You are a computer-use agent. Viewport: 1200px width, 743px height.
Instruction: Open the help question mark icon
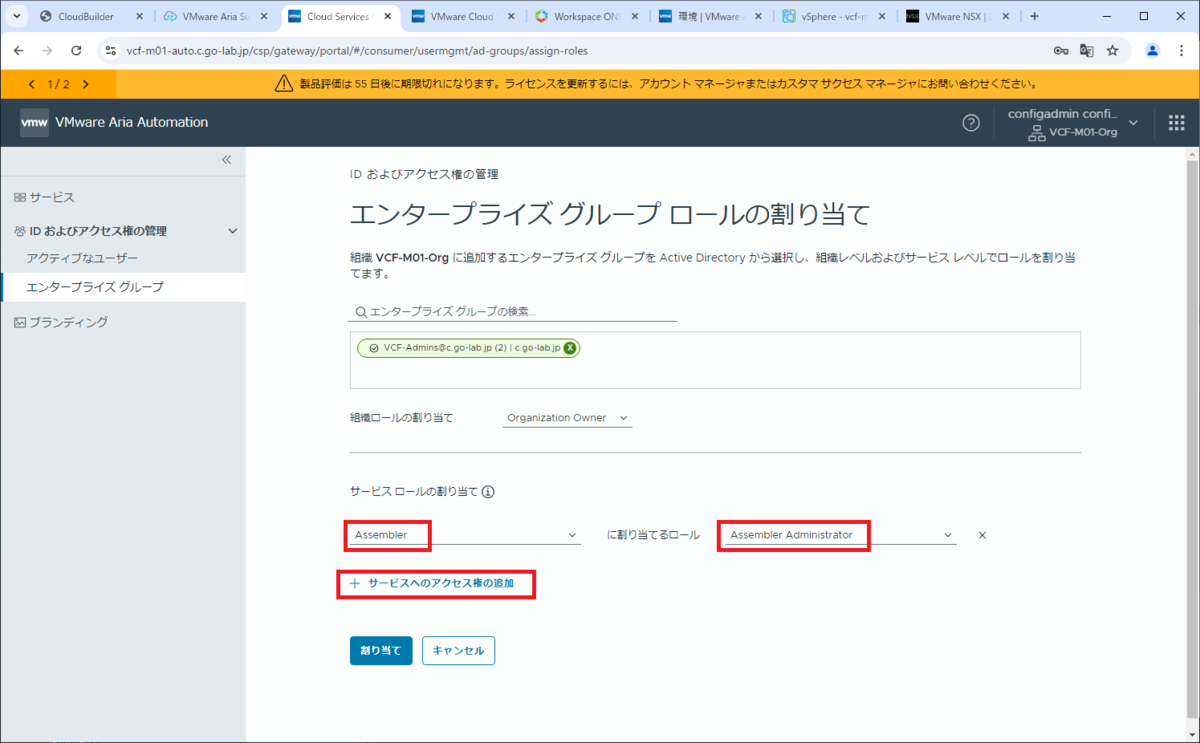pyautogui.click(x=971, y=123)
